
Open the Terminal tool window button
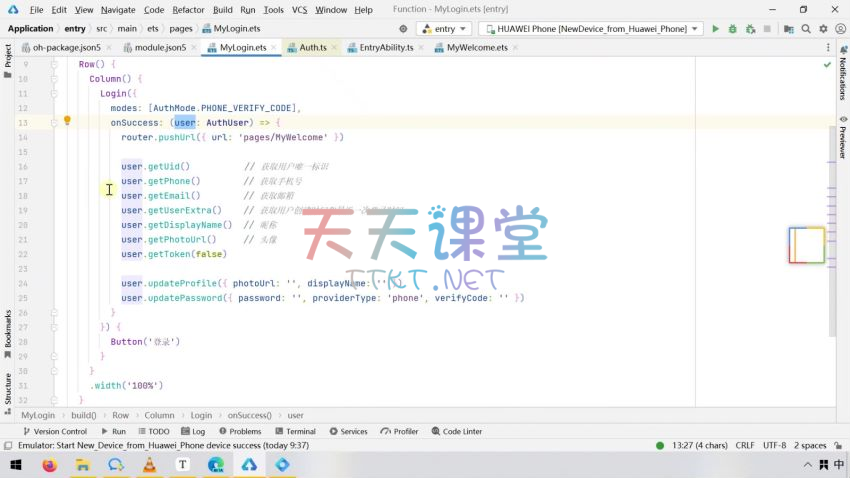point(295,431)
